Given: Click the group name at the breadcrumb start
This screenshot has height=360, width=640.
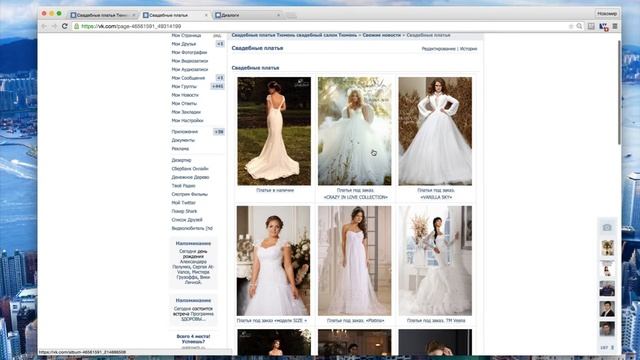Looking at the screenshot, I should 294,36.
